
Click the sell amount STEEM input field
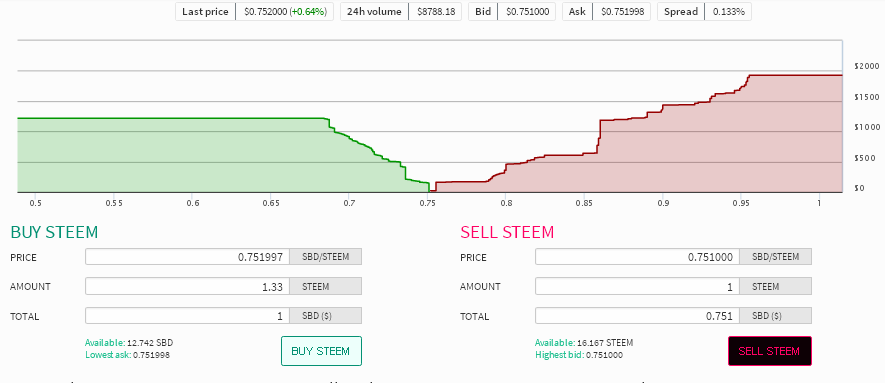click(637, 286)
